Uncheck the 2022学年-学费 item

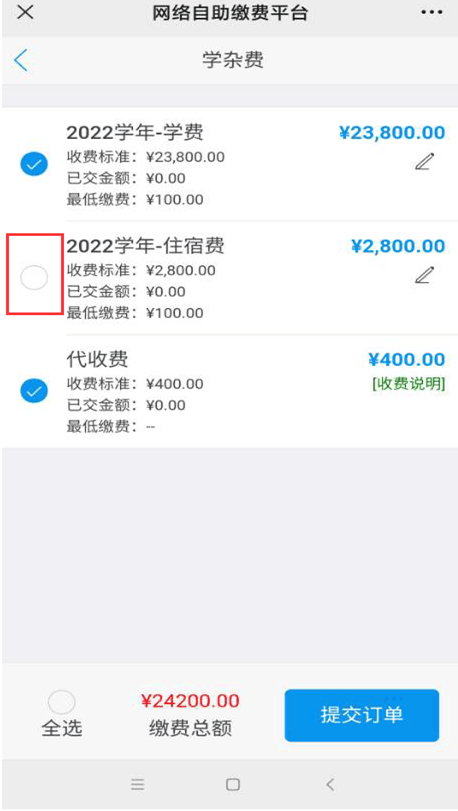34,165
